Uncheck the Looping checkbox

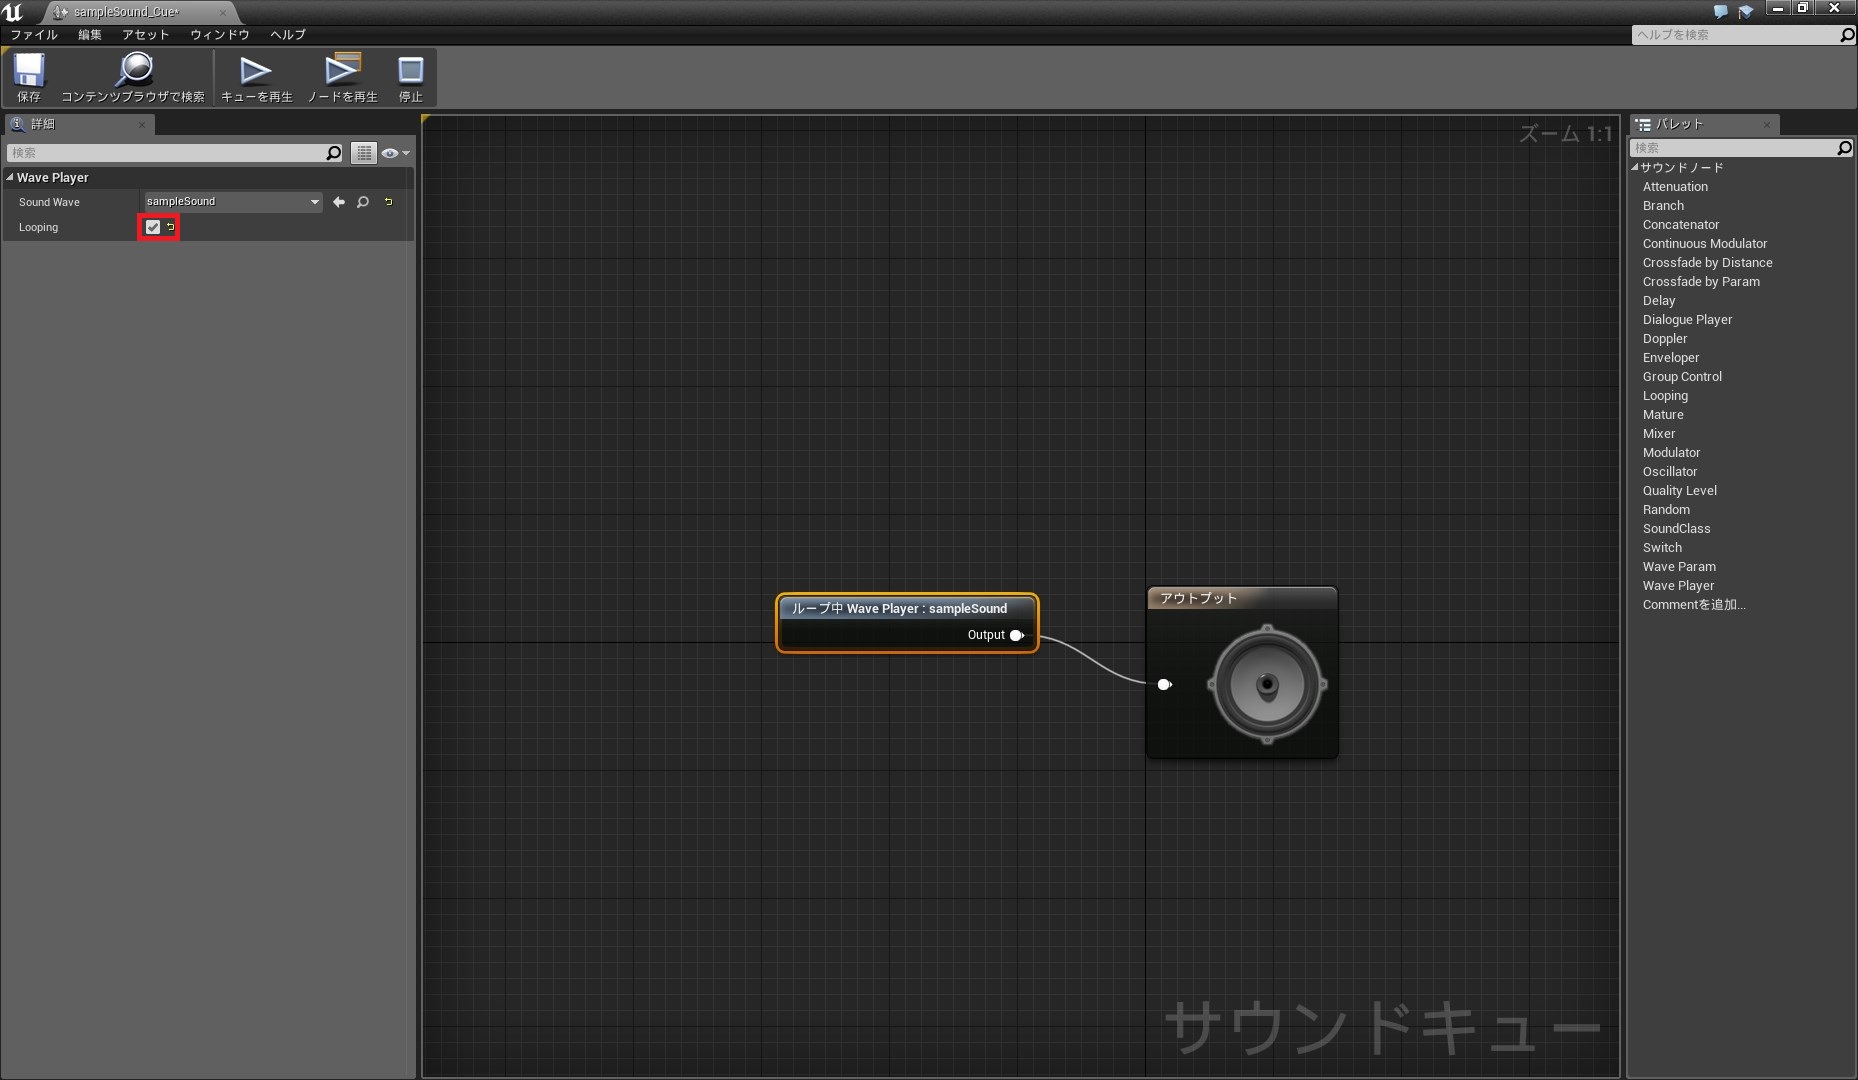point(153,227)
